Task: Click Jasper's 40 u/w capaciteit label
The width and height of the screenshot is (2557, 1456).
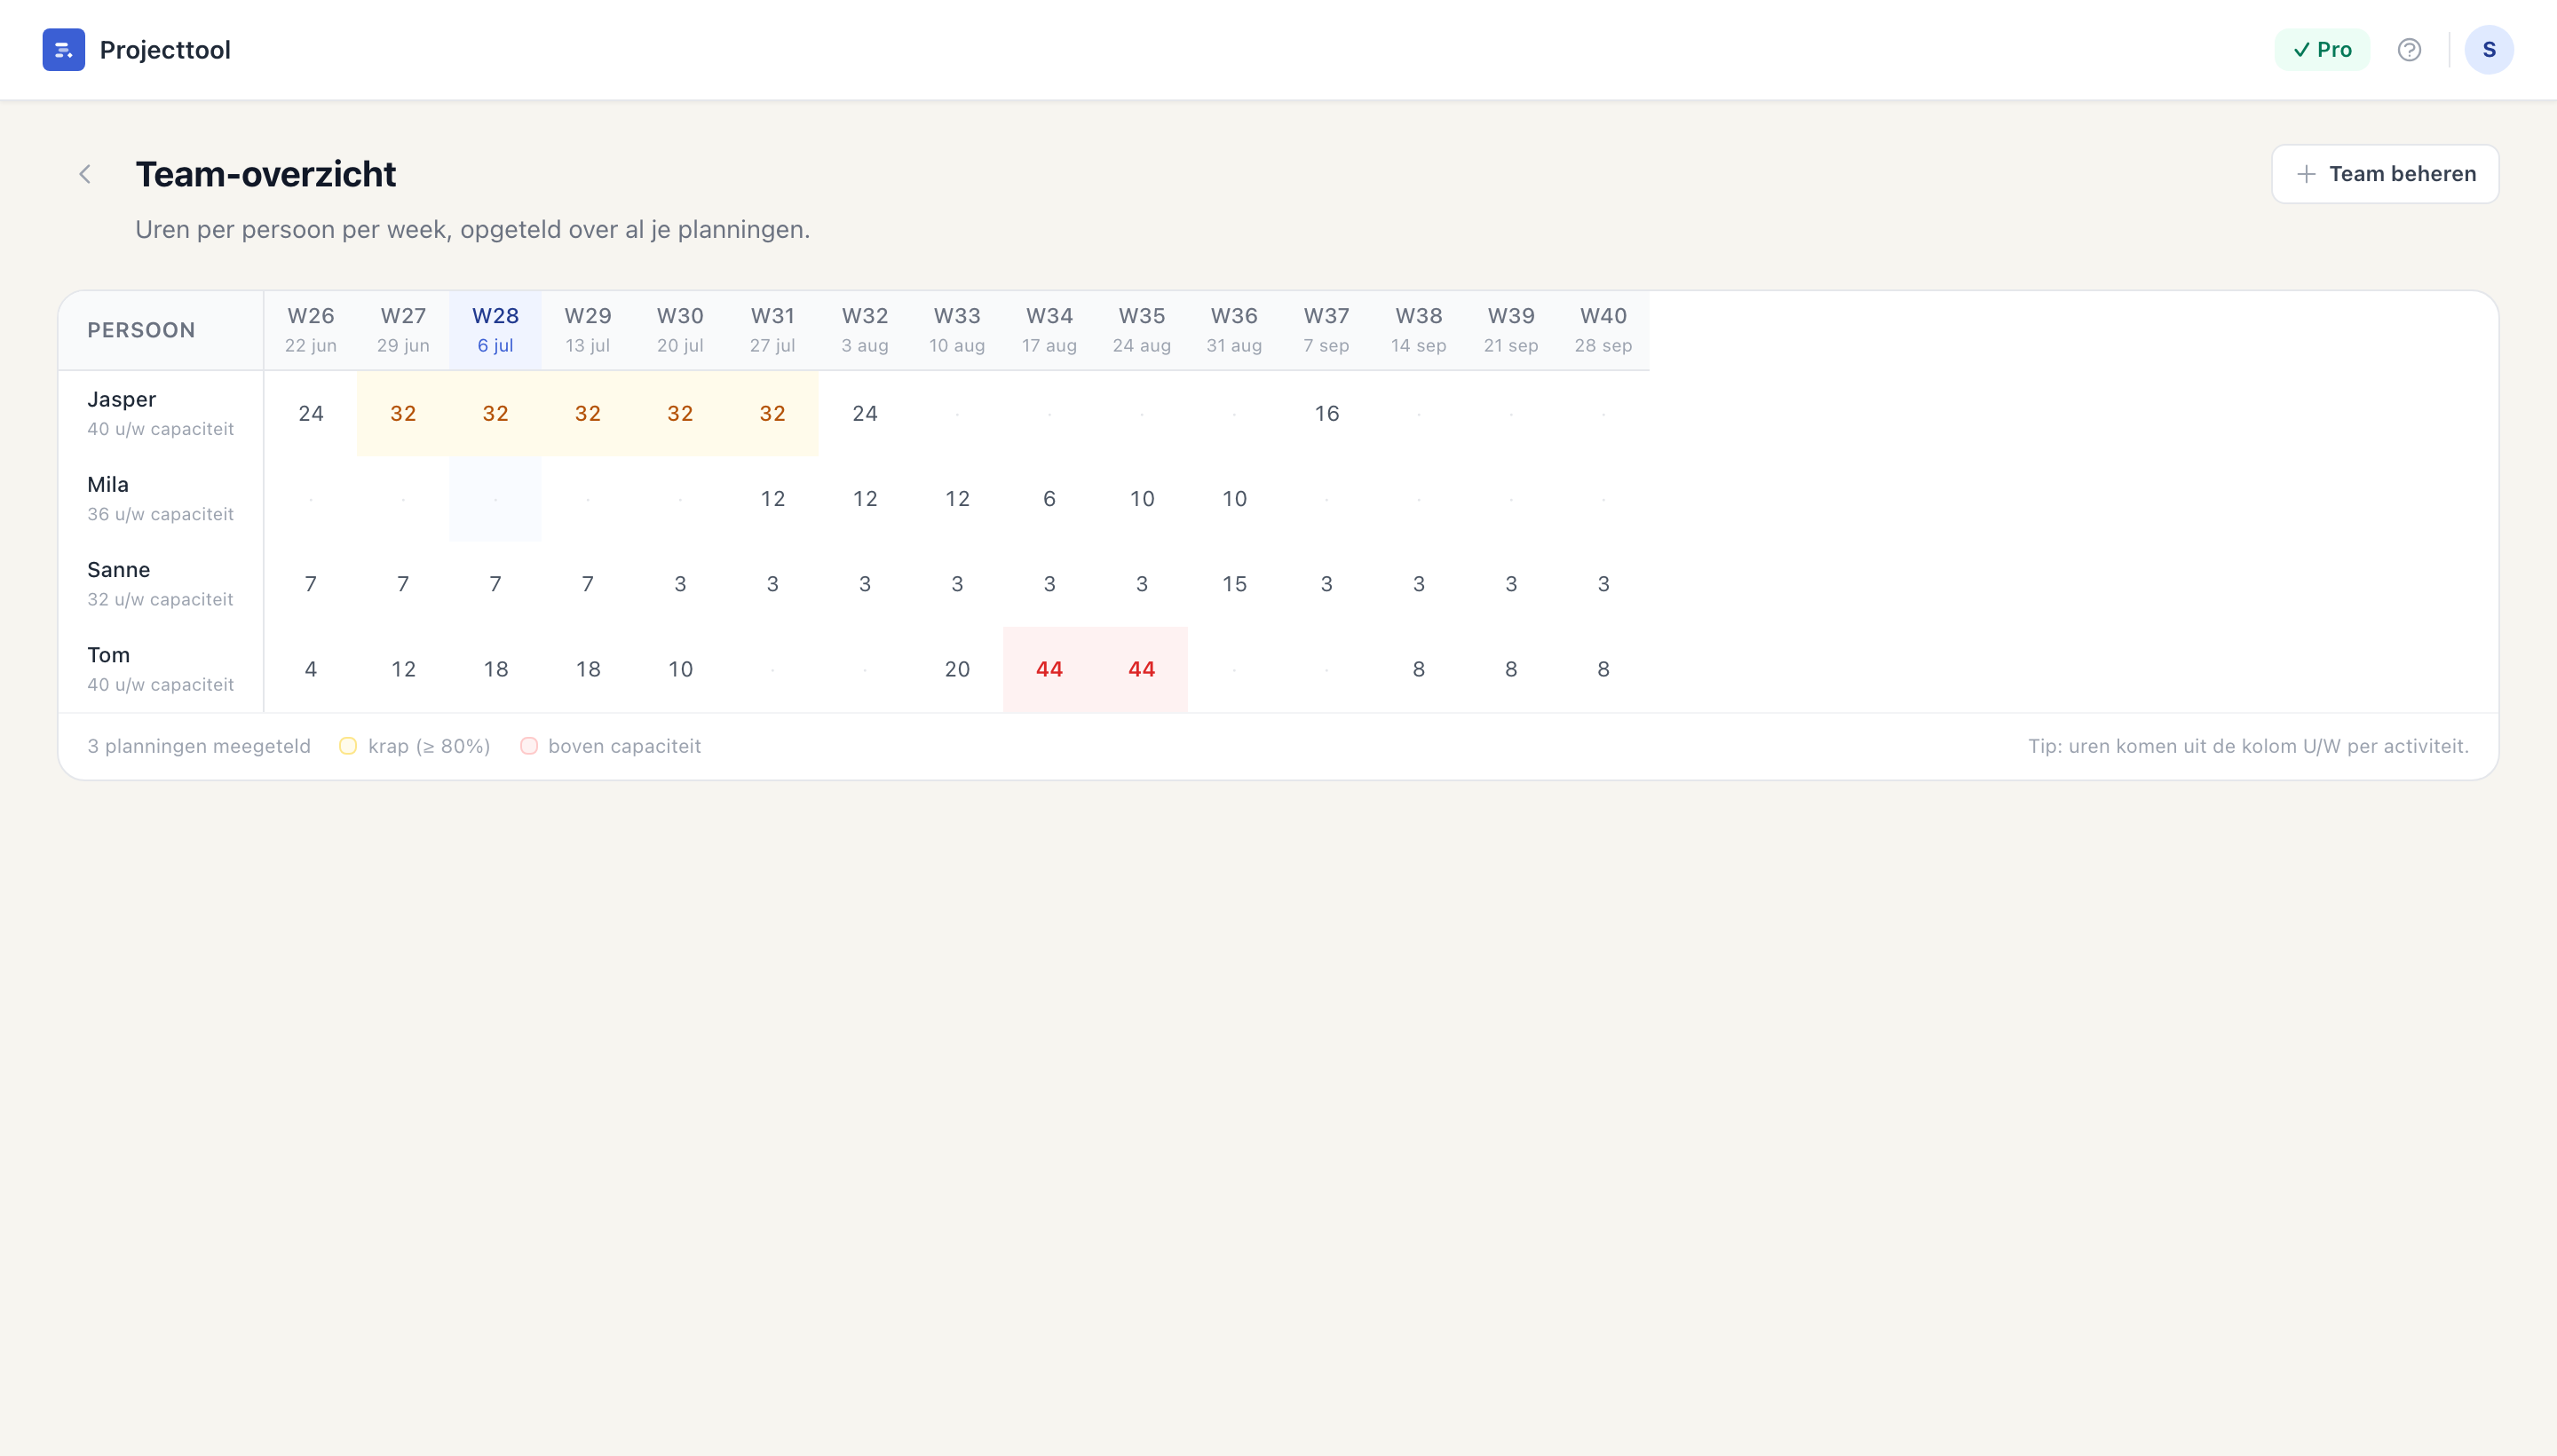Action: [160, 429]
